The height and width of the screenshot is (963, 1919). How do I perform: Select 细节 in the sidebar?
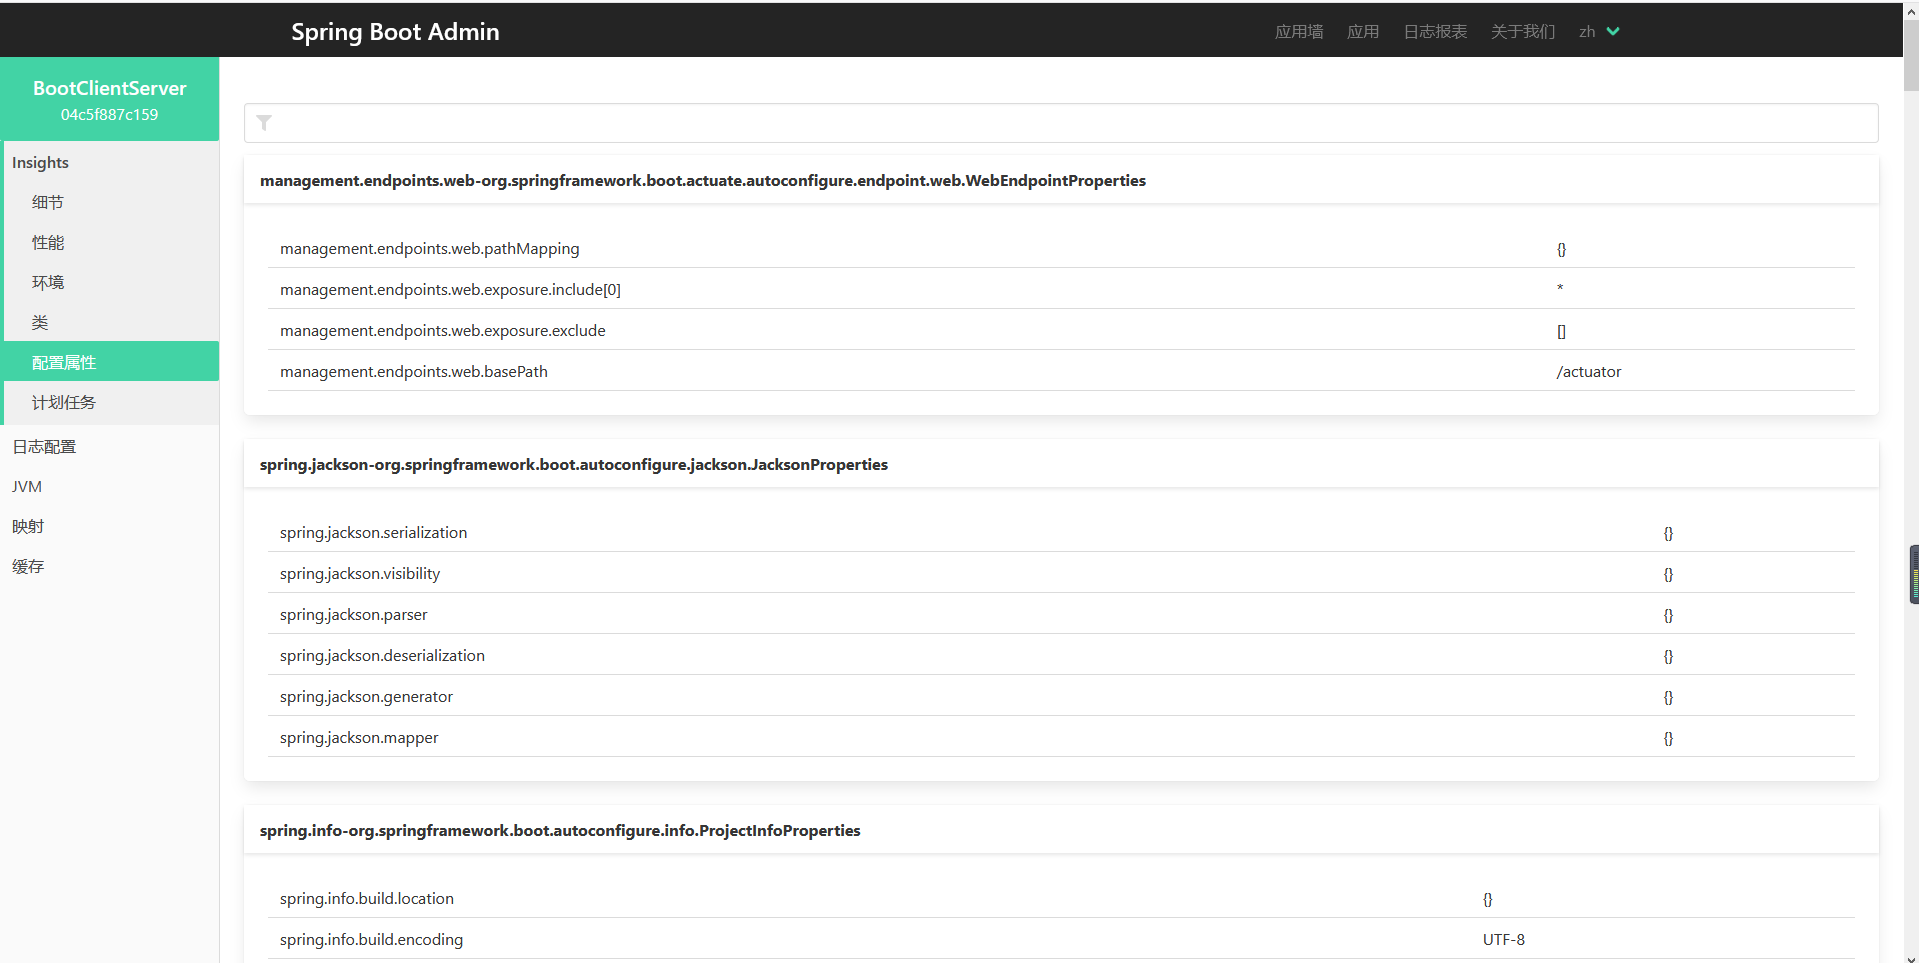tap(48, 202)
